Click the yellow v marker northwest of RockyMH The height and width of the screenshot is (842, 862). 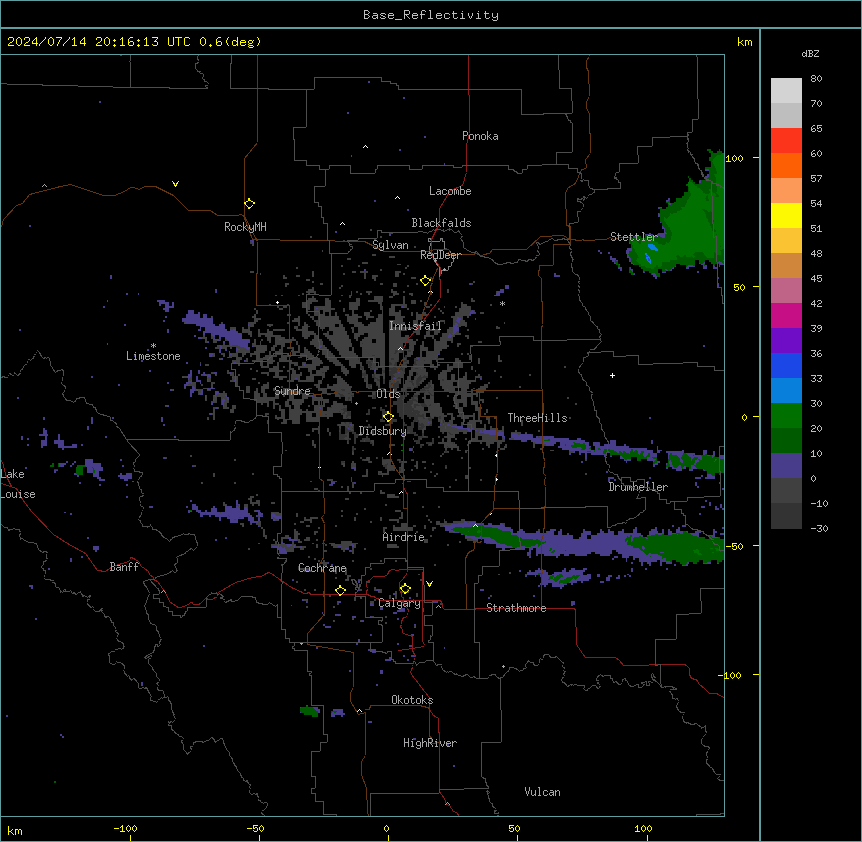pos(175,184)
